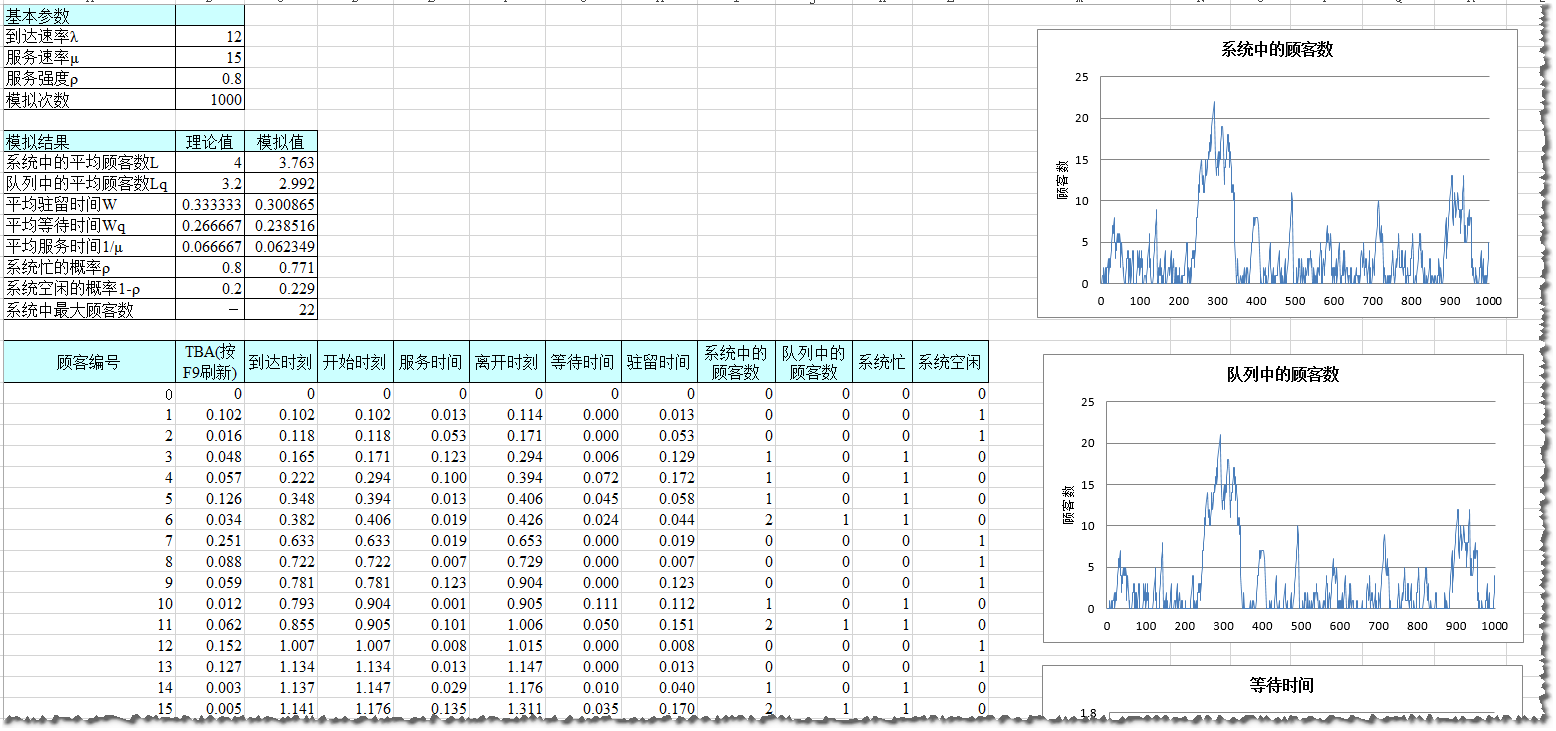
Task: Select simulated value 3.763
Action: point(281,163)
